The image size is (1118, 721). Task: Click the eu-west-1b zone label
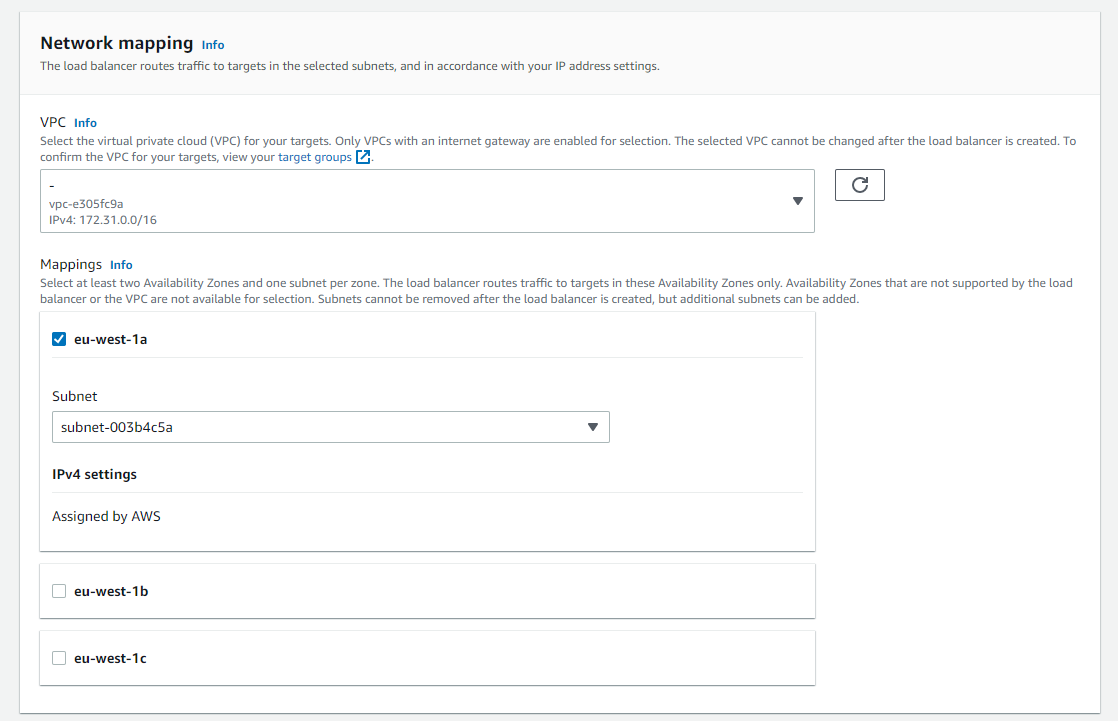coord(111,591)
